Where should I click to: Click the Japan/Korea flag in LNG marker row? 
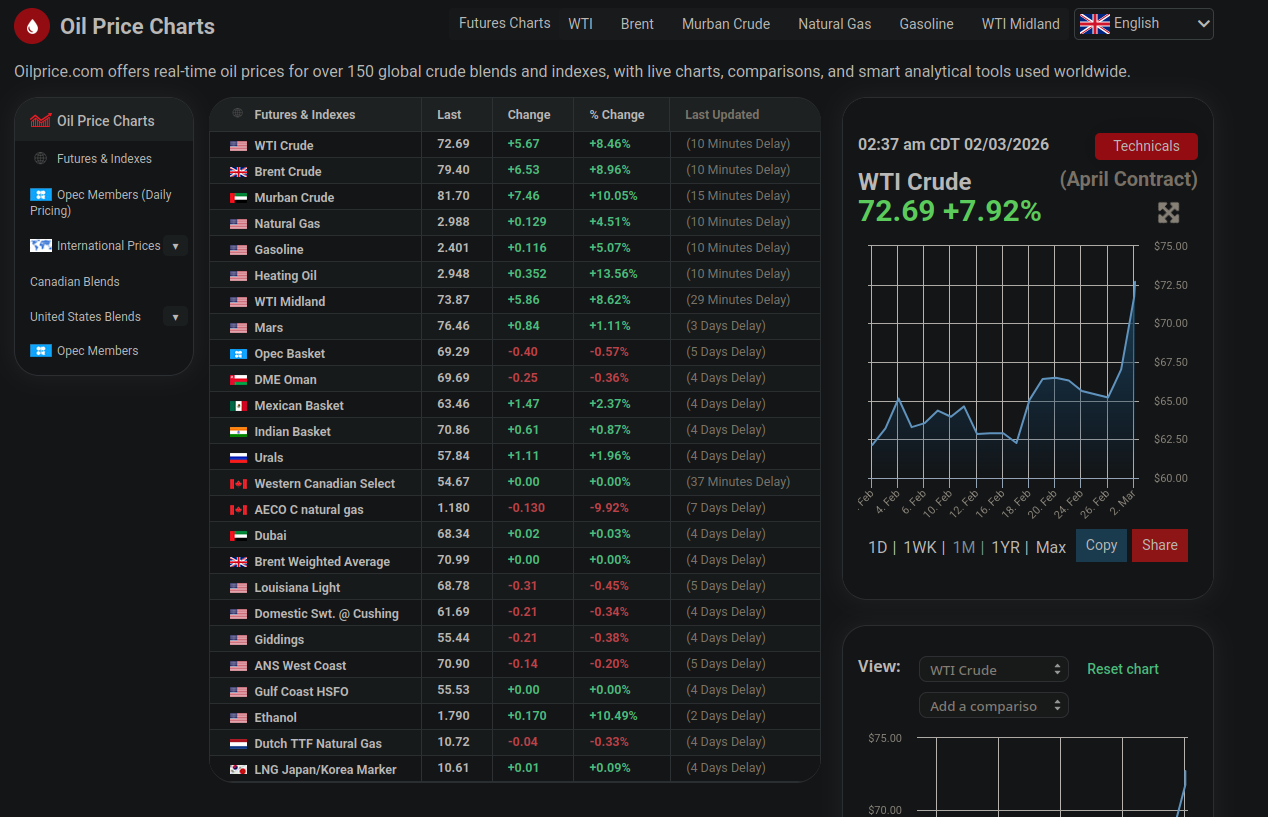point(238,770)
